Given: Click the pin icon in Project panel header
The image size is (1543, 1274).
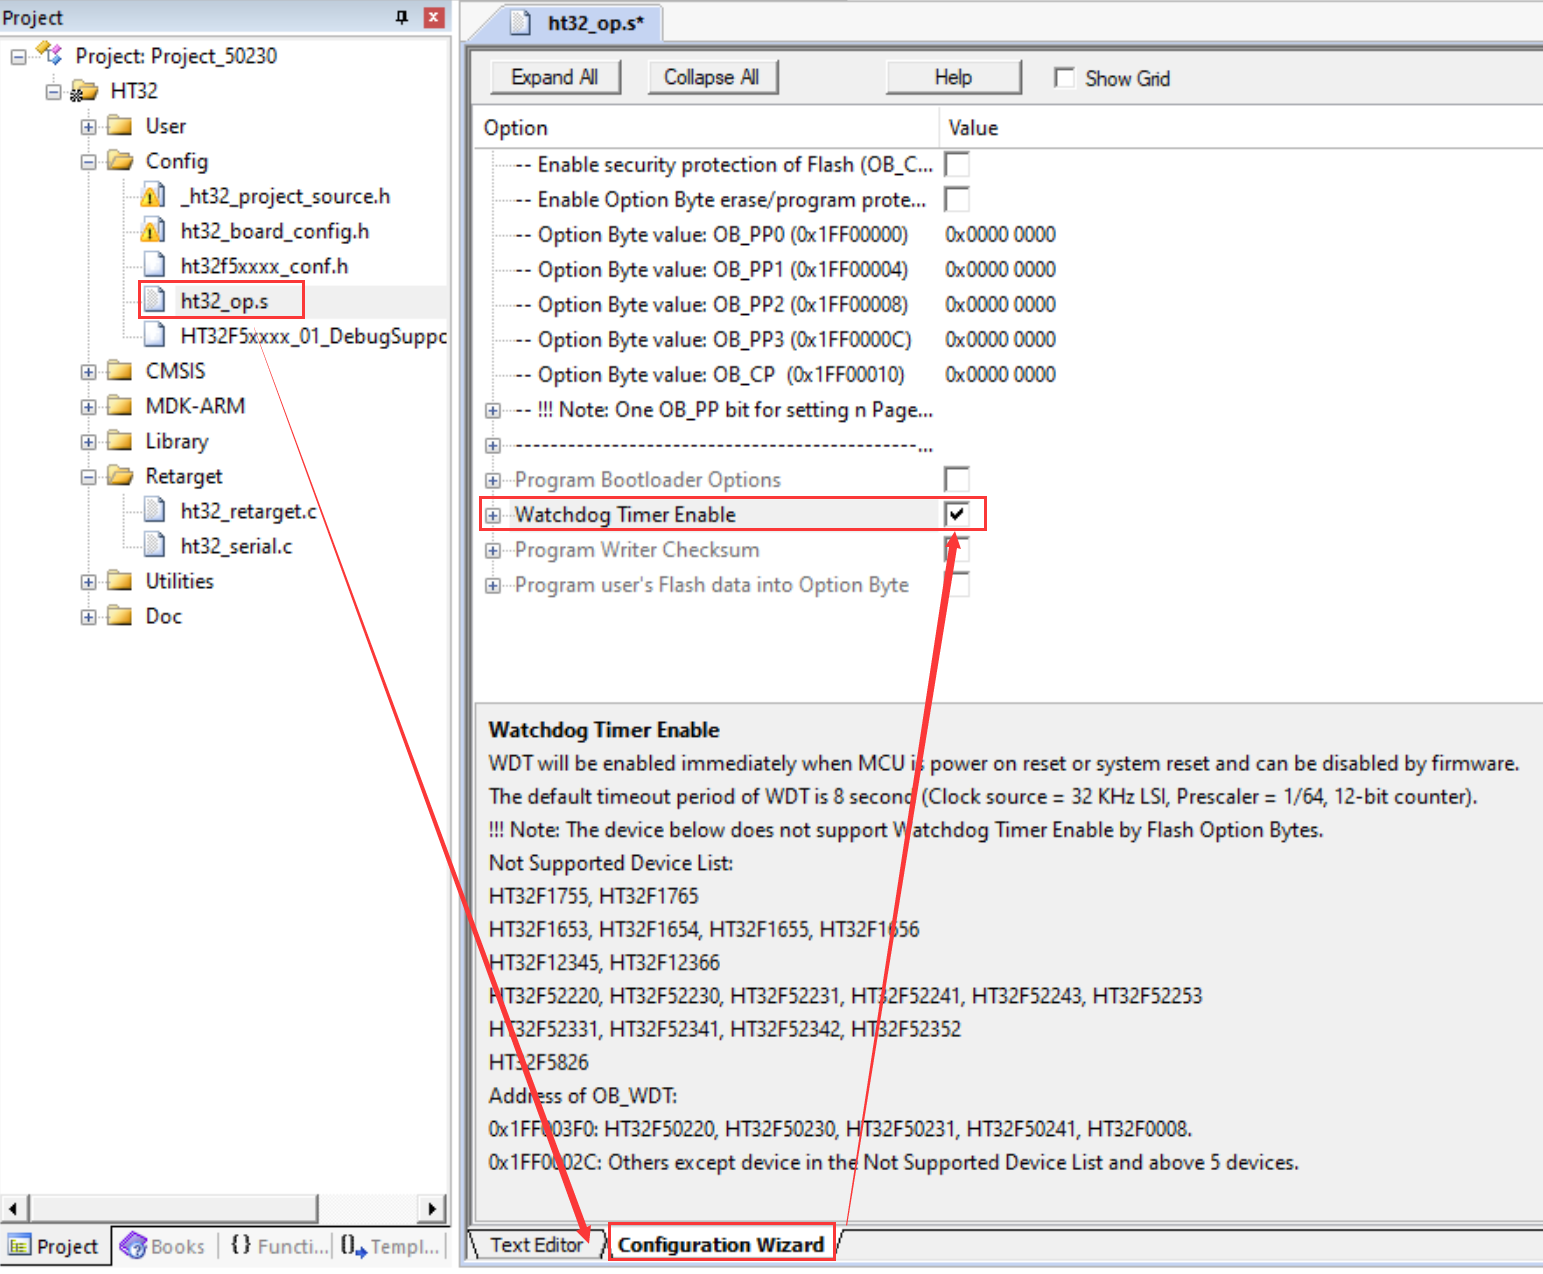Looking at the screenshot, I should point(402,17).
